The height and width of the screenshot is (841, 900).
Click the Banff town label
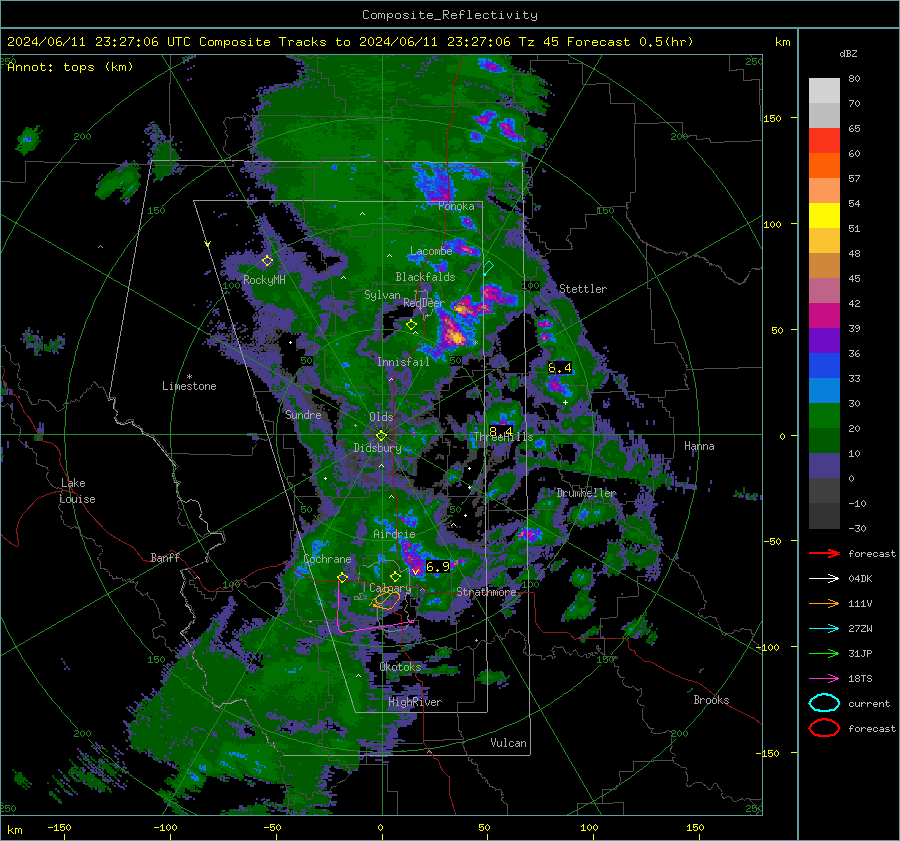(x=165, y=557)
